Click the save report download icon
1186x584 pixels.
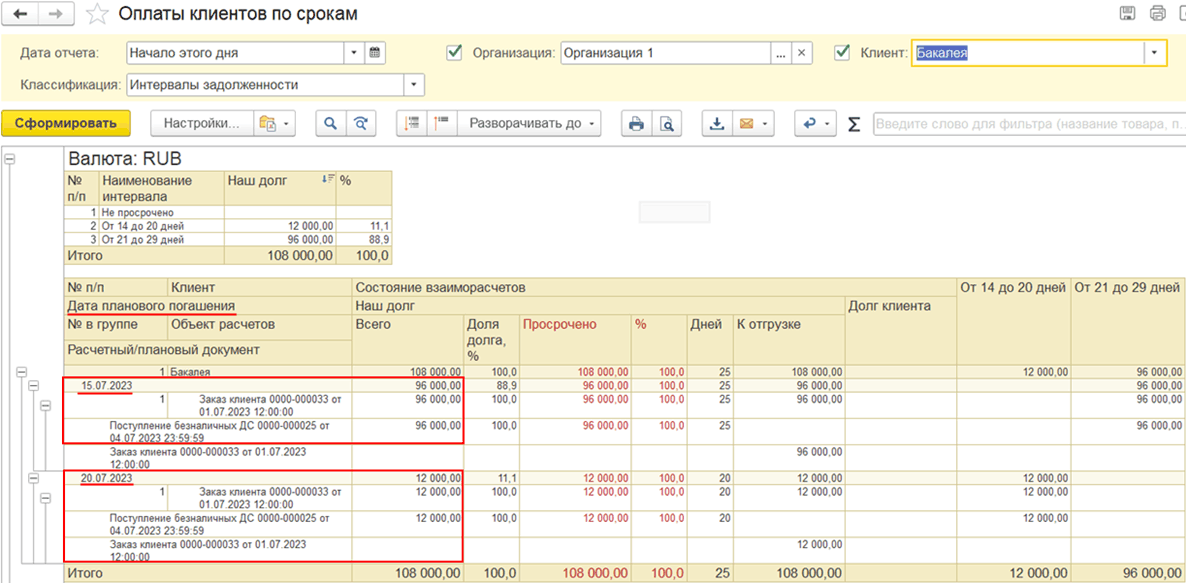716,124
